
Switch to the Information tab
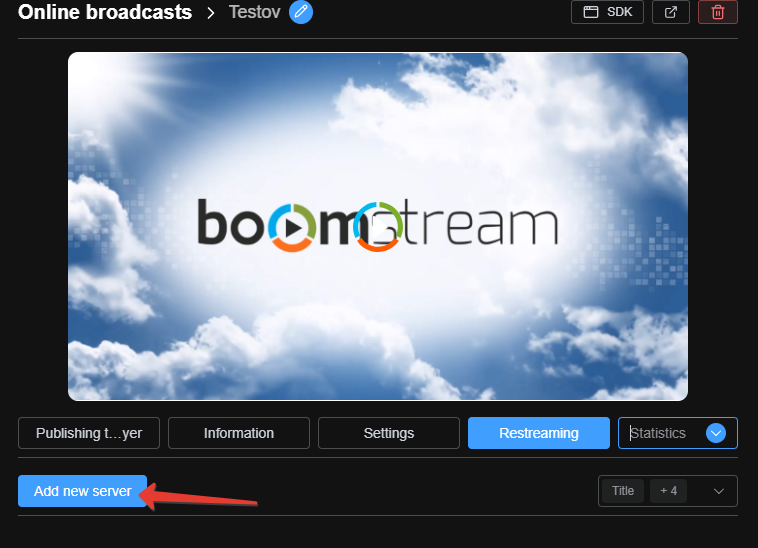pos(239,433)
